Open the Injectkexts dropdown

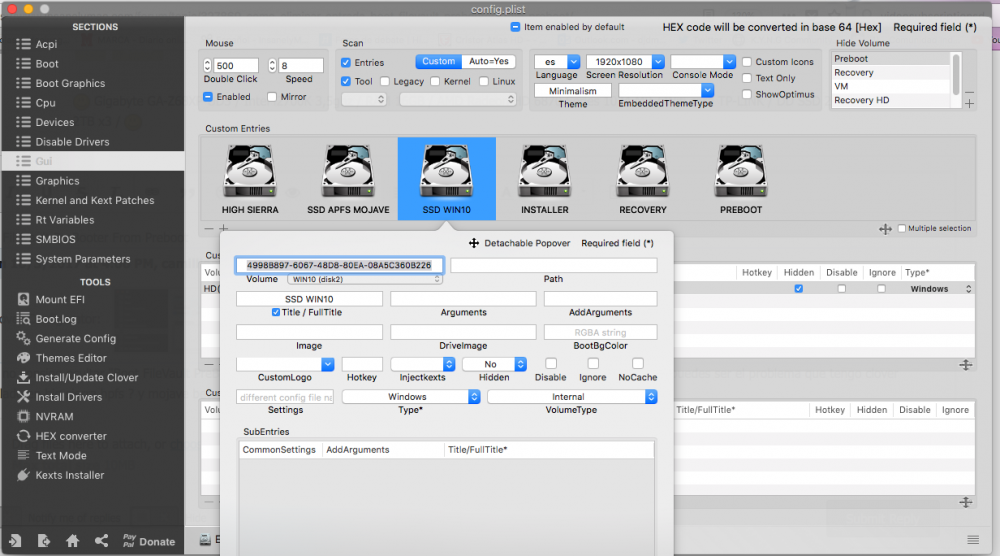pos(422,364)
